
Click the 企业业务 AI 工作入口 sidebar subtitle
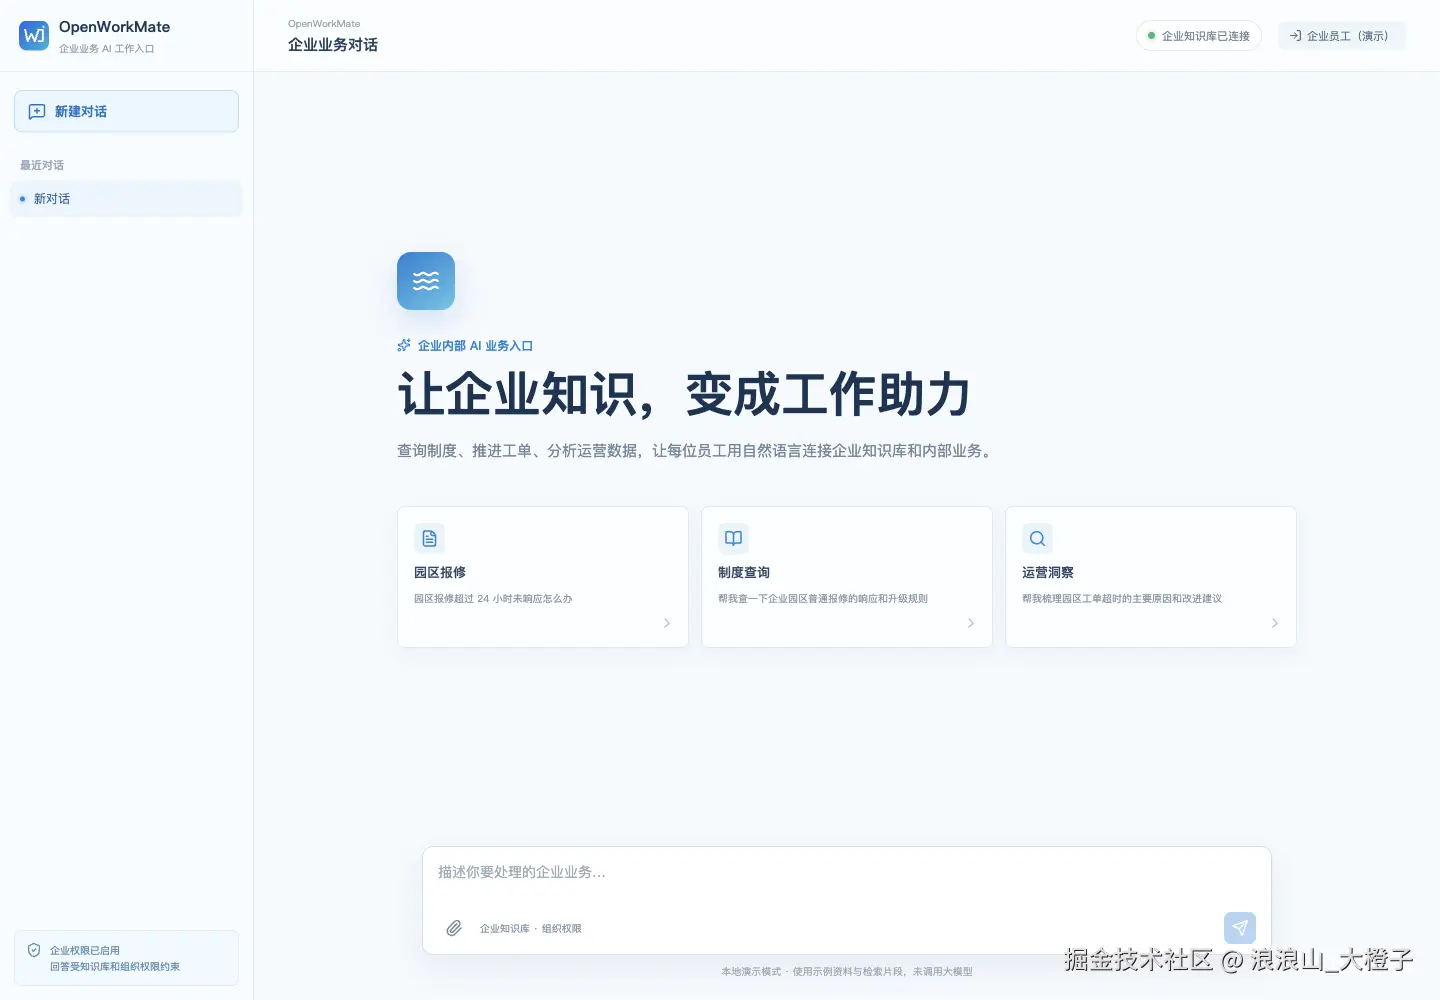[x=107, y=49]
